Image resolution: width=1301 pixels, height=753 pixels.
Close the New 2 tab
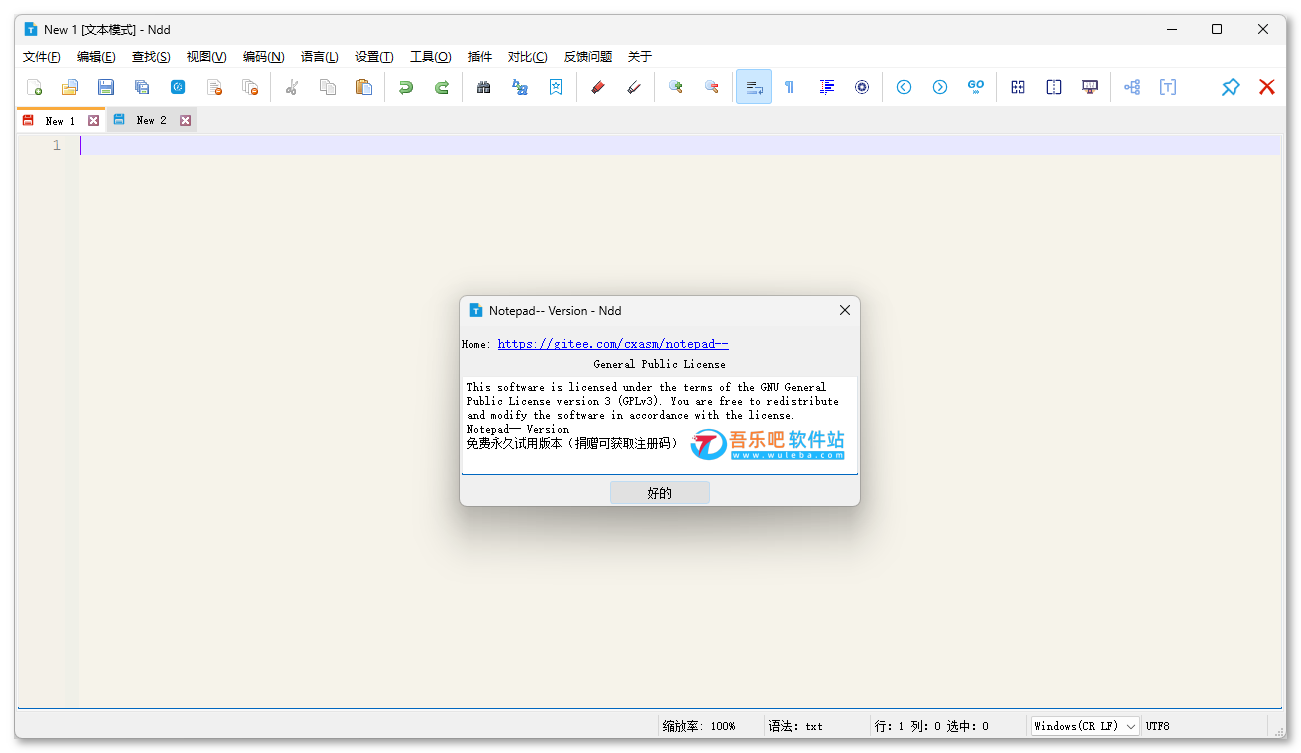(x=185, y=120)
